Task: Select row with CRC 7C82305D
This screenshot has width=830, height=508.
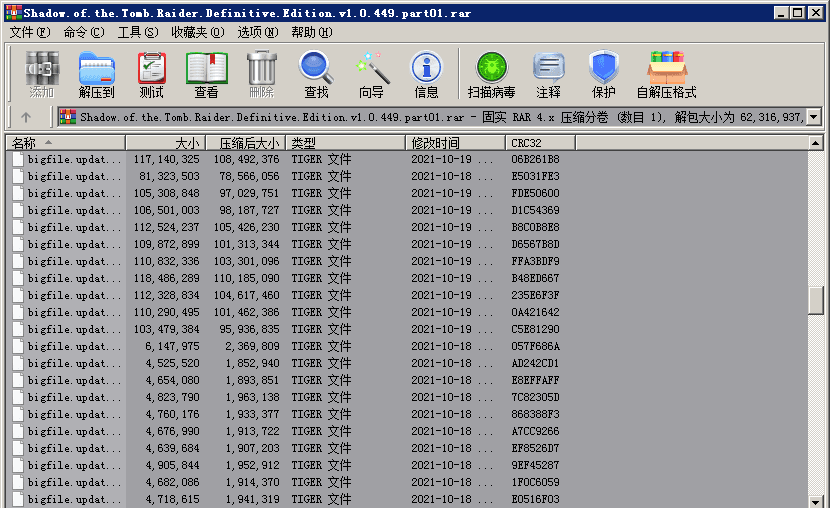Action: [407, 397]
